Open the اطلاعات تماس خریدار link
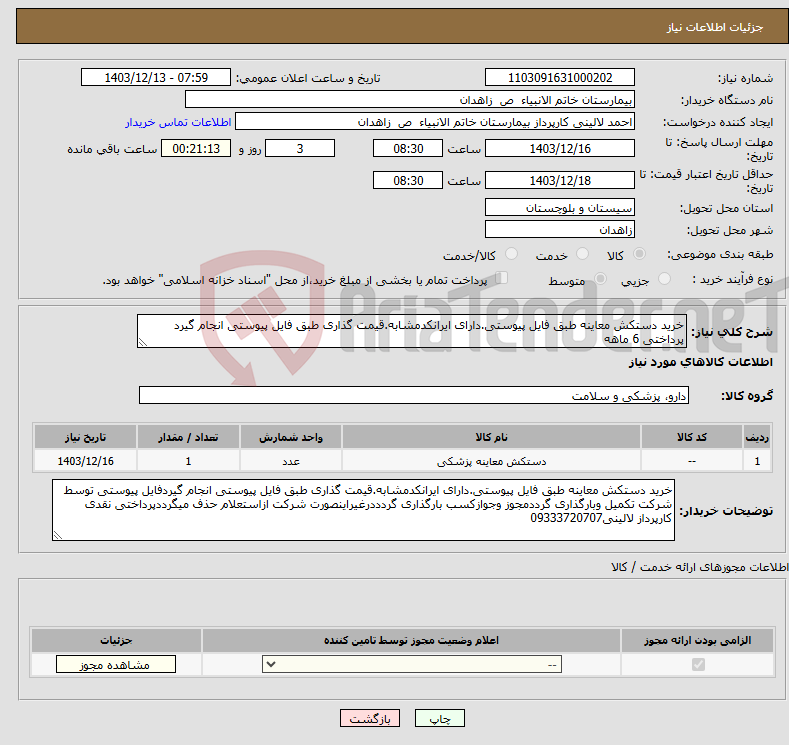The width and height of the screenshot is (789, 745). click(x=178, y=122)
